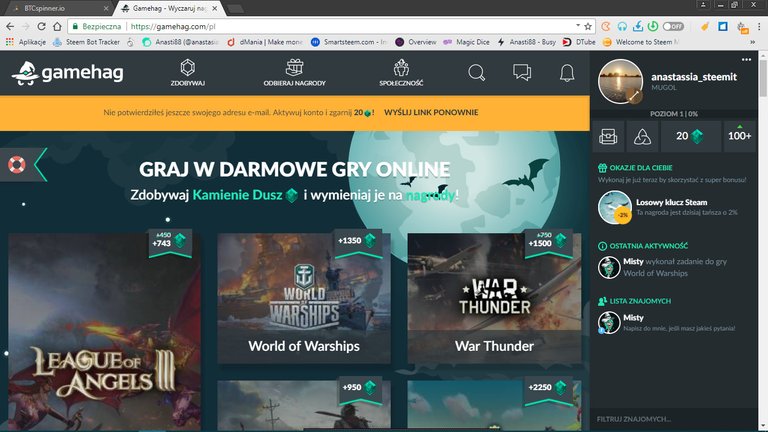The image size is (768, 432).
Task: Close the BTCspinner.io tab
Action: point(106,8)
